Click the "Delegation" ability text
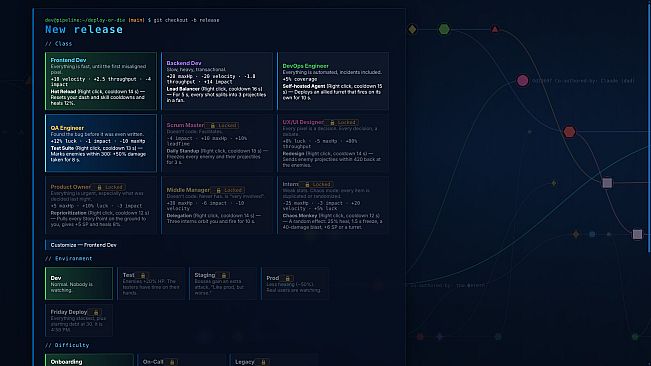 click(x=179, y=216)
